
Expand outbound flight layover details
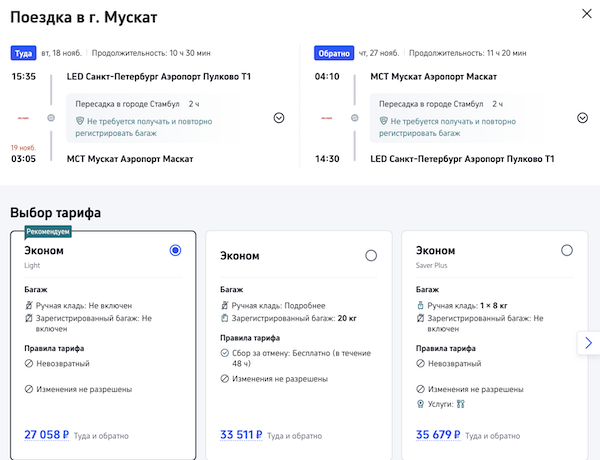point(279,117)
